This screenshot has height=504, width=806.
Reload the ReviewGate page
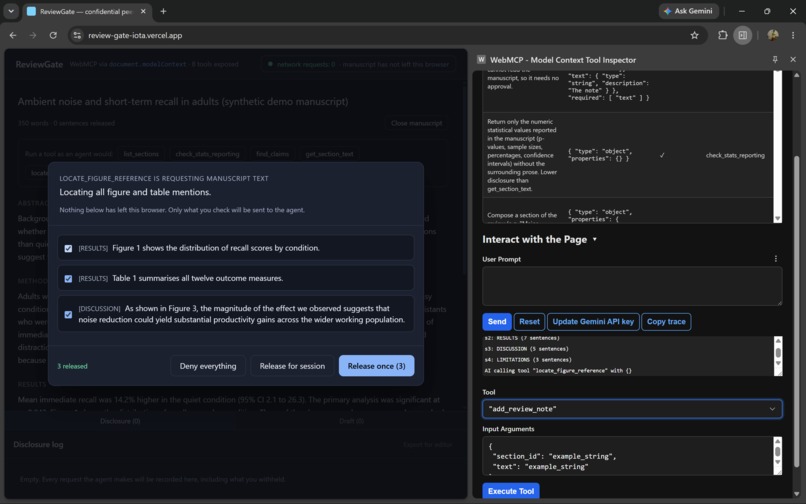[53, 35]
